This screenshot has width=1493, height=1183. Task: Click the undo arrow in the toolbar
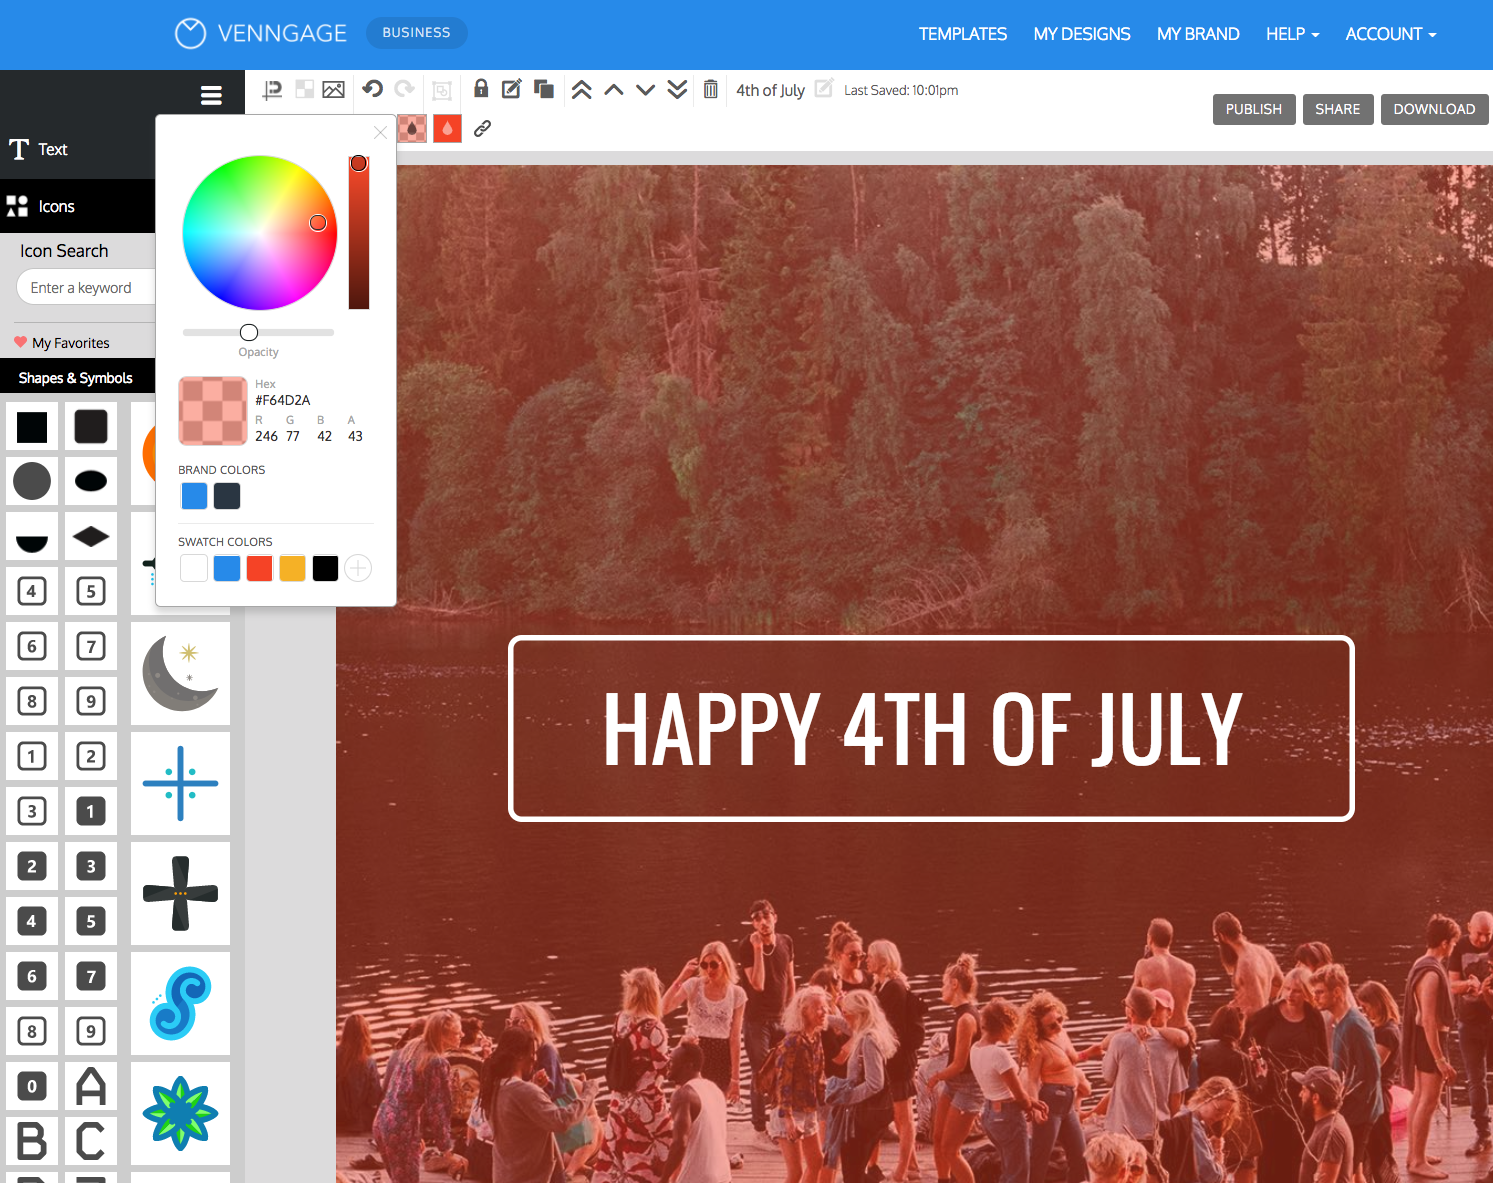coord(372,89)
